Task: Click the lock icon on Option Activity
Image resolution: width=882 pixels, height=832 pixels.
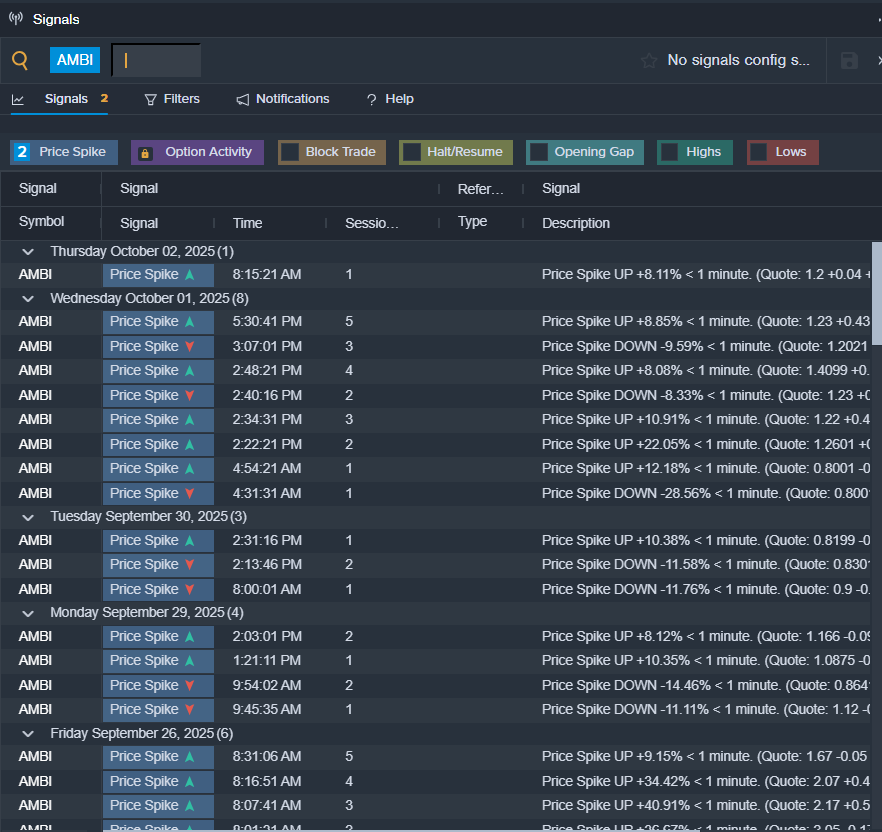Action: click(146, 153)
